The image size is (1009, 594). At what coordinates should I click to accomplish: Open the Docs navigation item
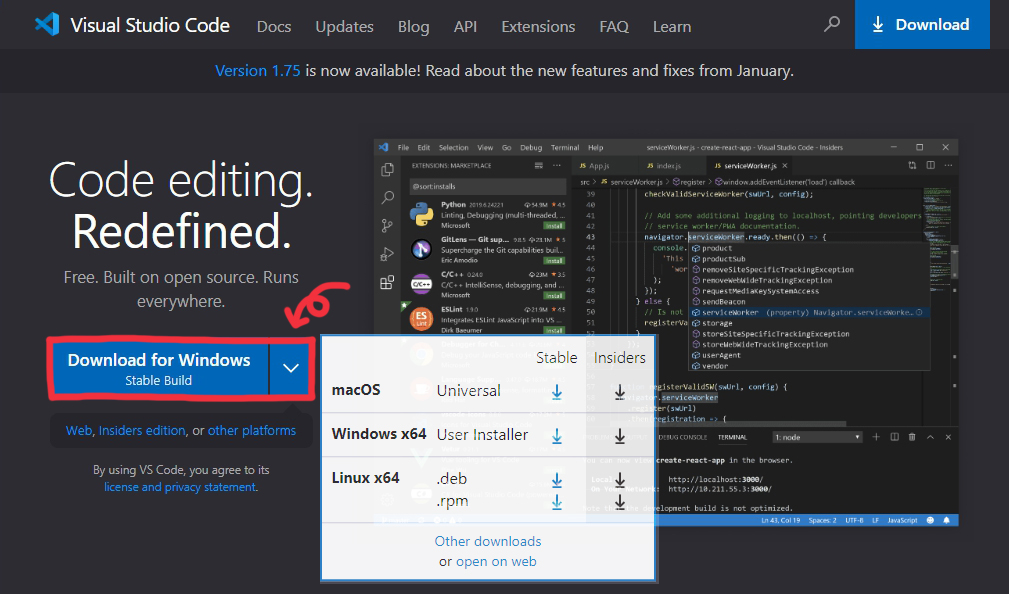pyautogui.click(x=274, y=26)
